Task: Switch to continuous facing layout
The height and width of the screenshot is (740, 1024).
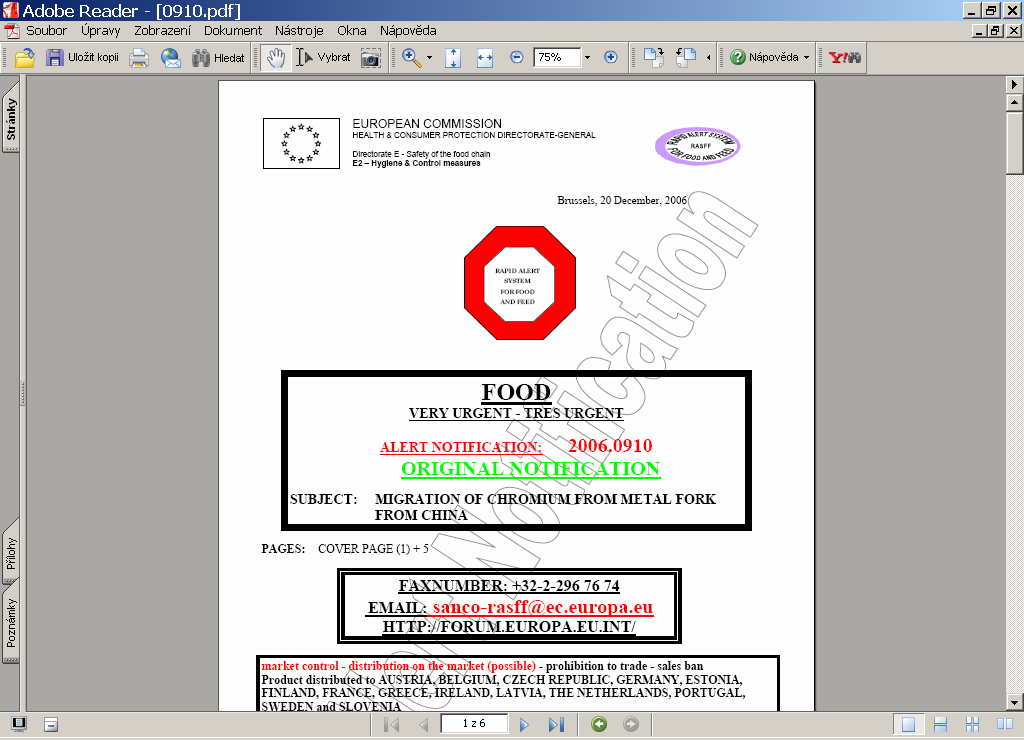Action: click(972, 724)
